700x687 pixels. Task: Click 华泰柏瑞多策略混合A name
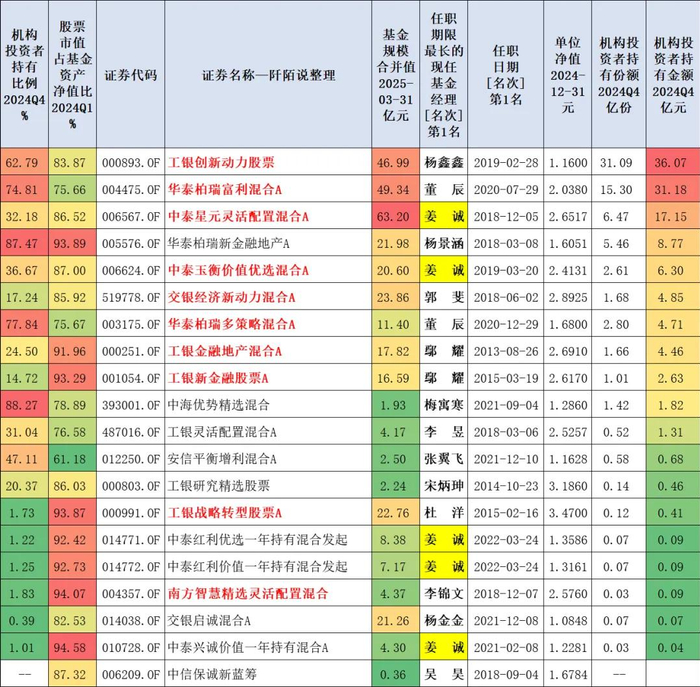(x=231, y=324)
